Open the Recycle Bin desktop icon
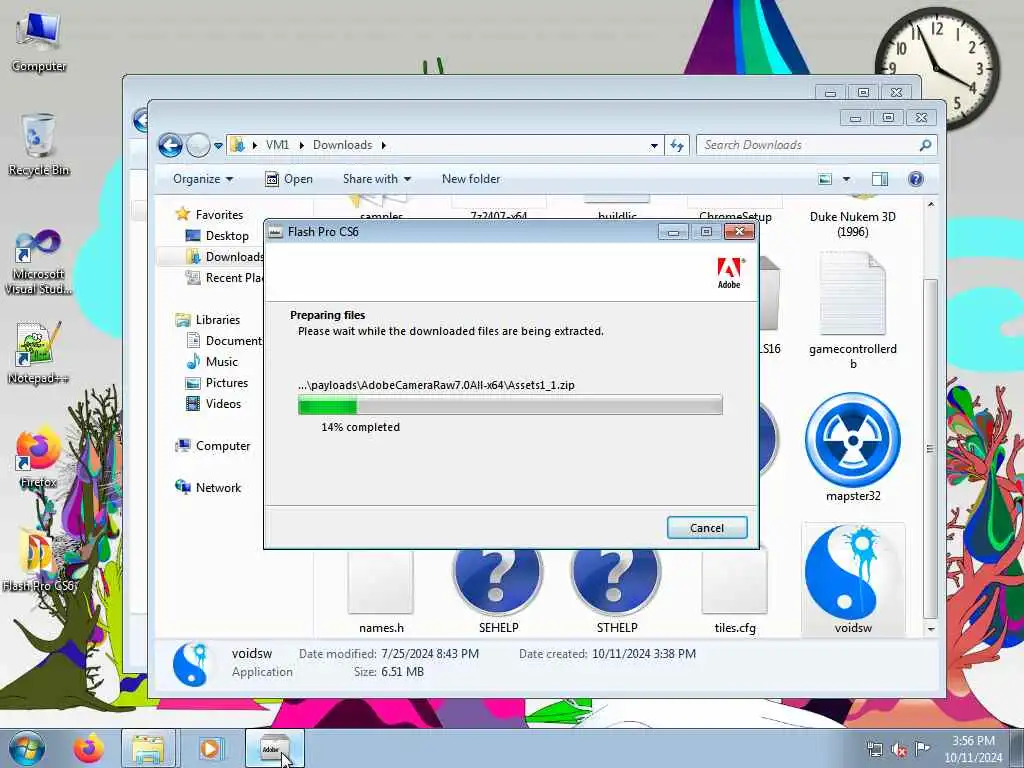1024x768 pixels. (x=39, y=144)
